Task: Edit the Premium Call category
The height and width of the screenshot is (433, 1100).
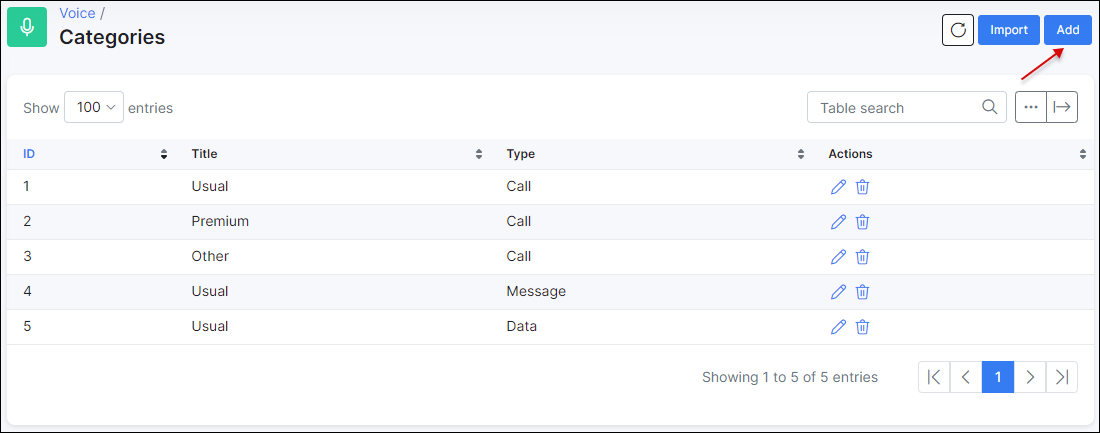Action: point(838,222)
